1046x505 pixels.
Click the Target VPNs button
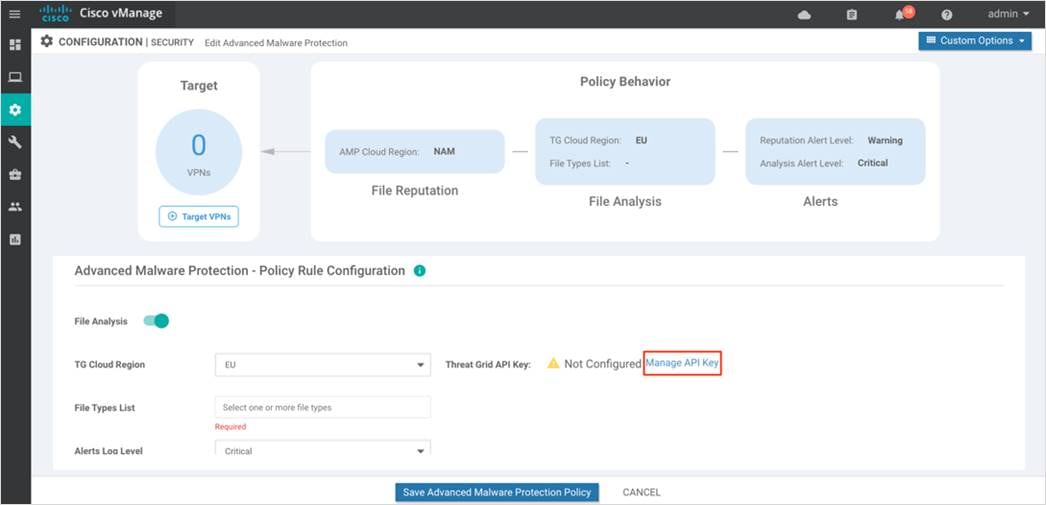(199, 216)
